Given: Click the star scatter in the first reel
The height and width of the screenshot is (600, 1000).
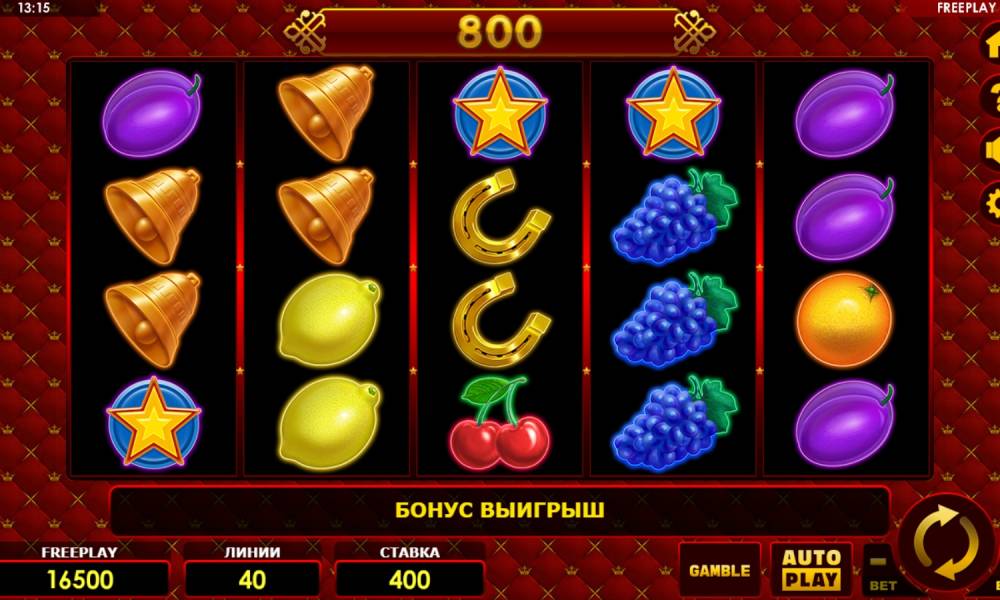Looking at the screenshot, I should pos(154,423).
